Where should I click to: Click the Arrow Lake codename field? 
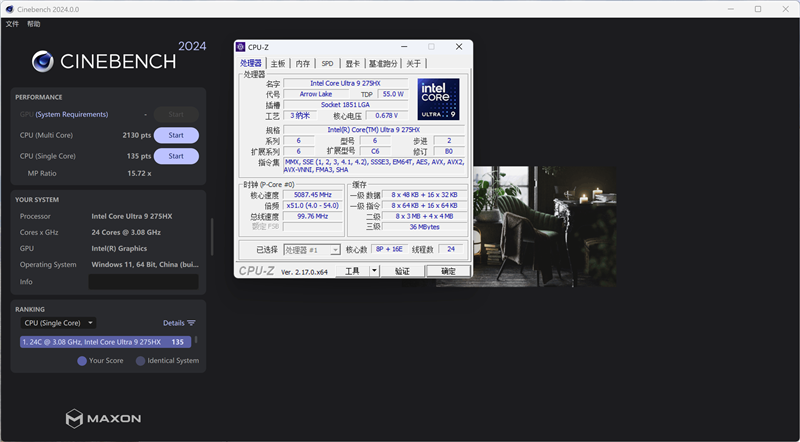point(316,94)
